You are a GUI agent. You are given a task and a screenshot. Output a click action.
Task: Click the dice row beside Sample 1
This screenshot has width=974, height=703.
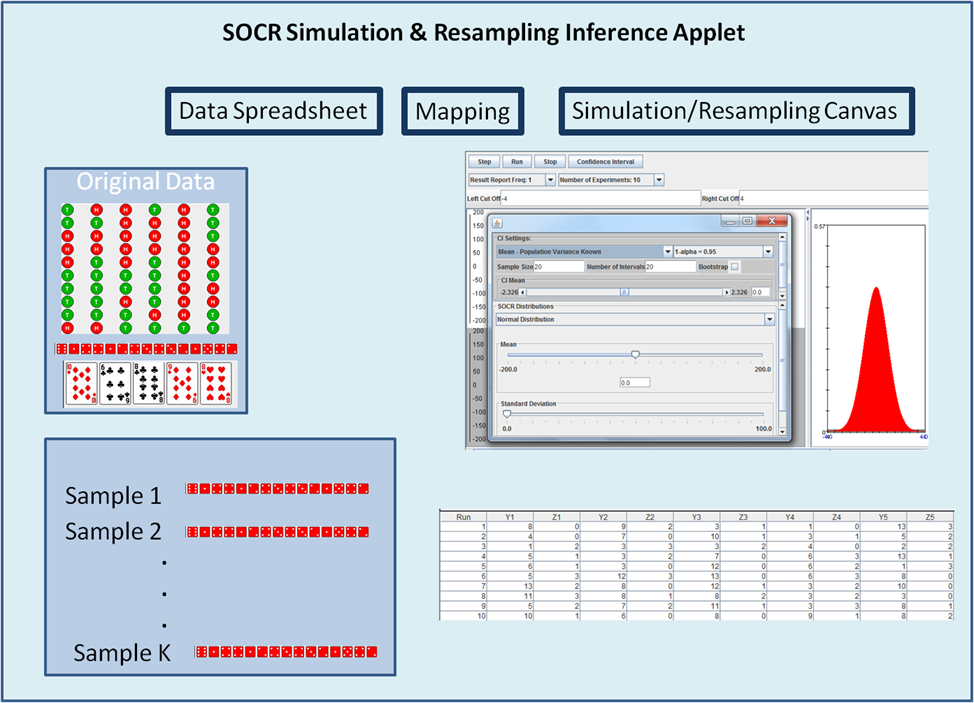pos(277,489)
